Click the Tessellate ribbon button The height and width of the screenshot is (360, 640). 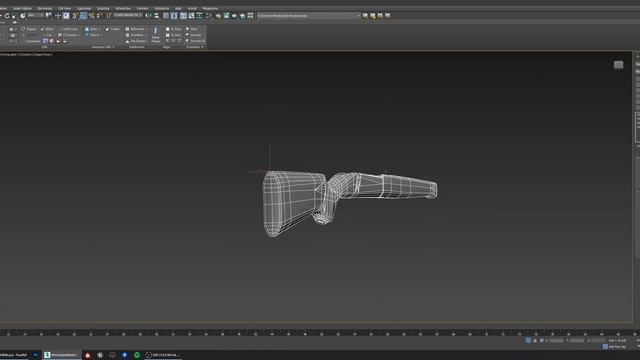(x=135, y=35)
